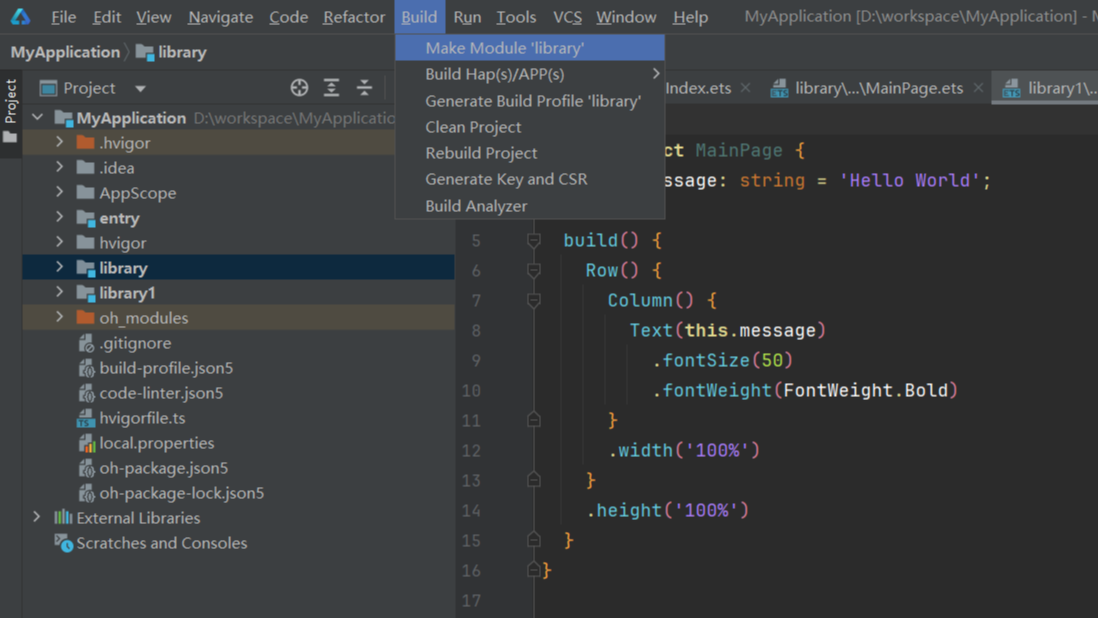
Task: Open the Navigate menu
Action: (221, 17)
